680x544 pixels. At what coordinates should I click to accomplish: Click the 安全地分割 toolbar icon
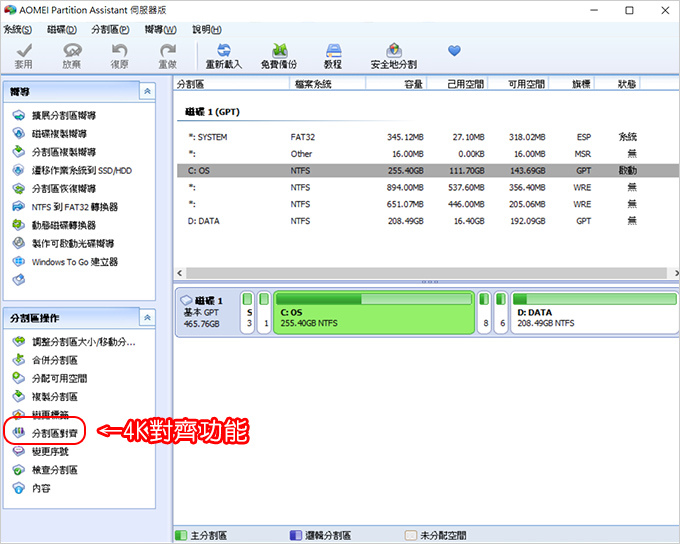(x=394, y=50)
